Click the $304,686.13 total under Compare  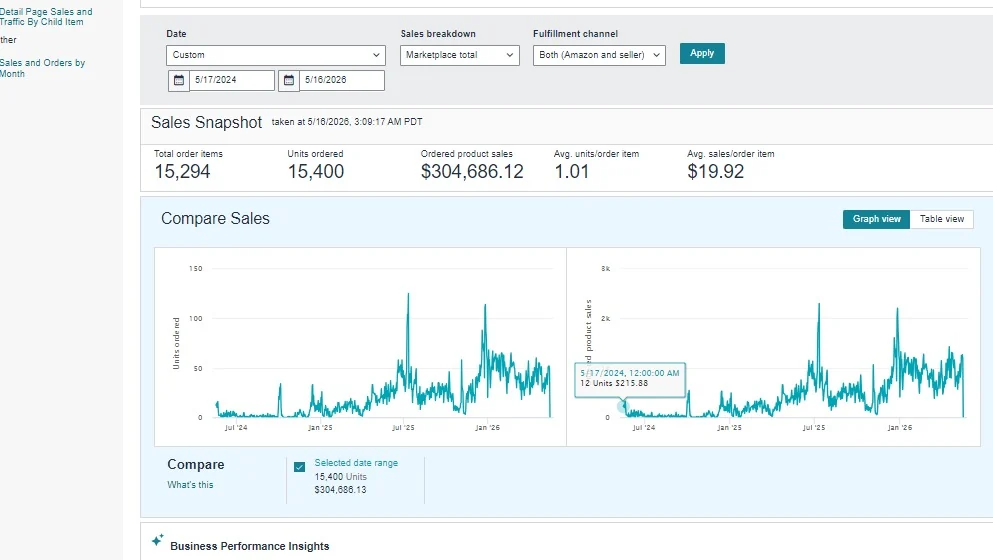340,490
